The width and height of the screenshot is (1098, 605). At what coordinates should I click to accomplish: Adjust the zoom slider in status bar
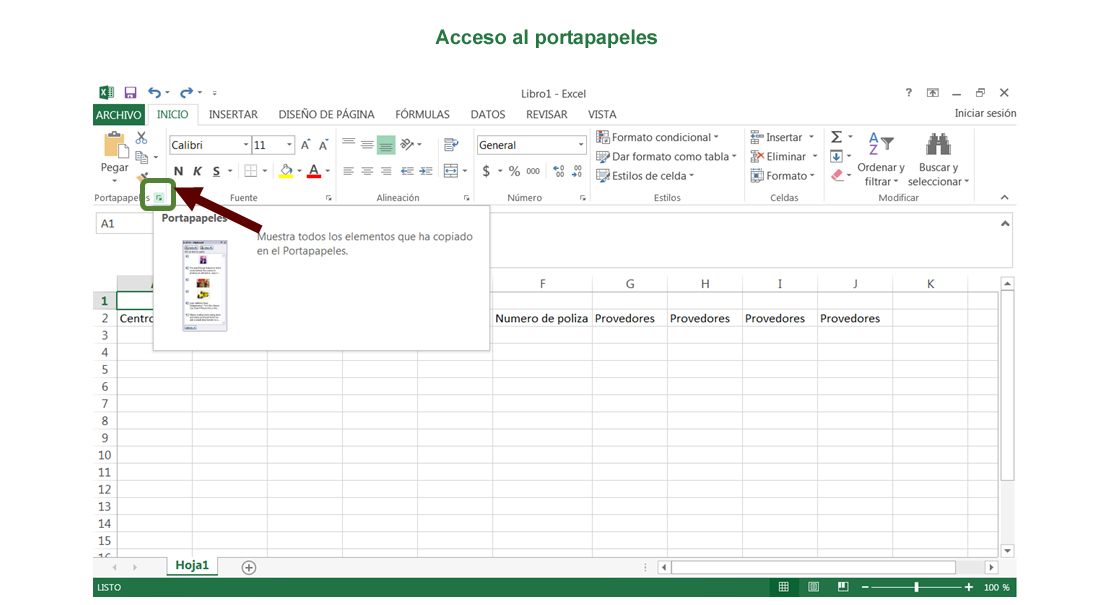click(916, 587)
